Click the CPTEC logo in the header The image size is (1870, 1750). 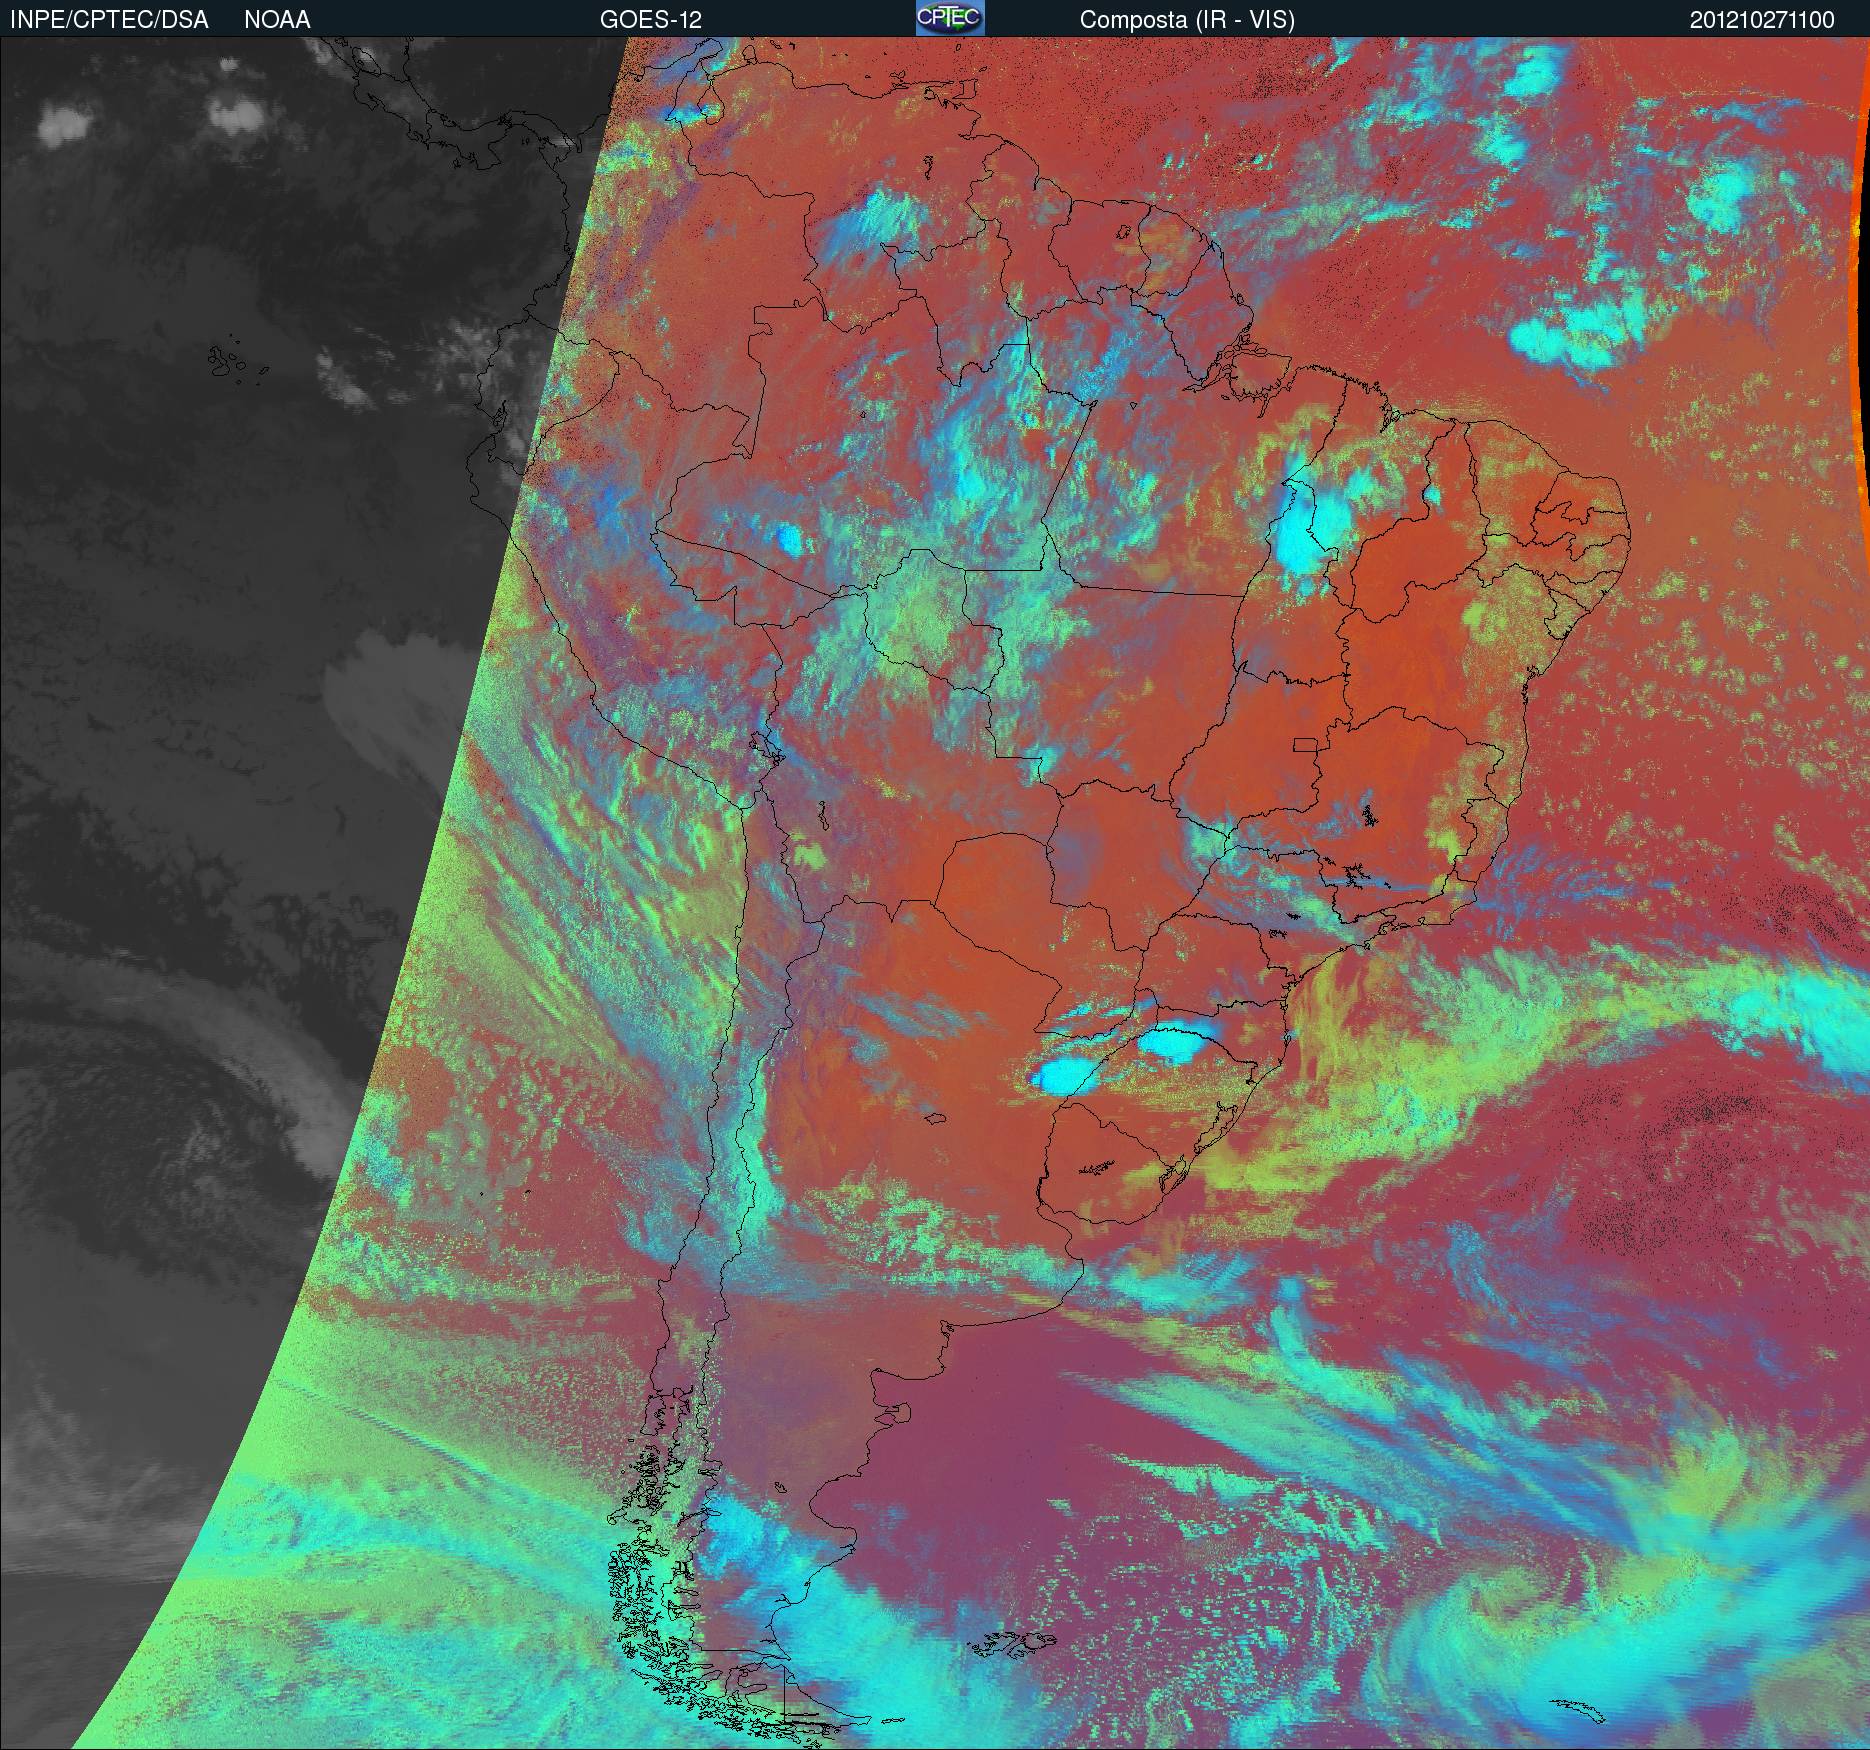tap(950, 18)
